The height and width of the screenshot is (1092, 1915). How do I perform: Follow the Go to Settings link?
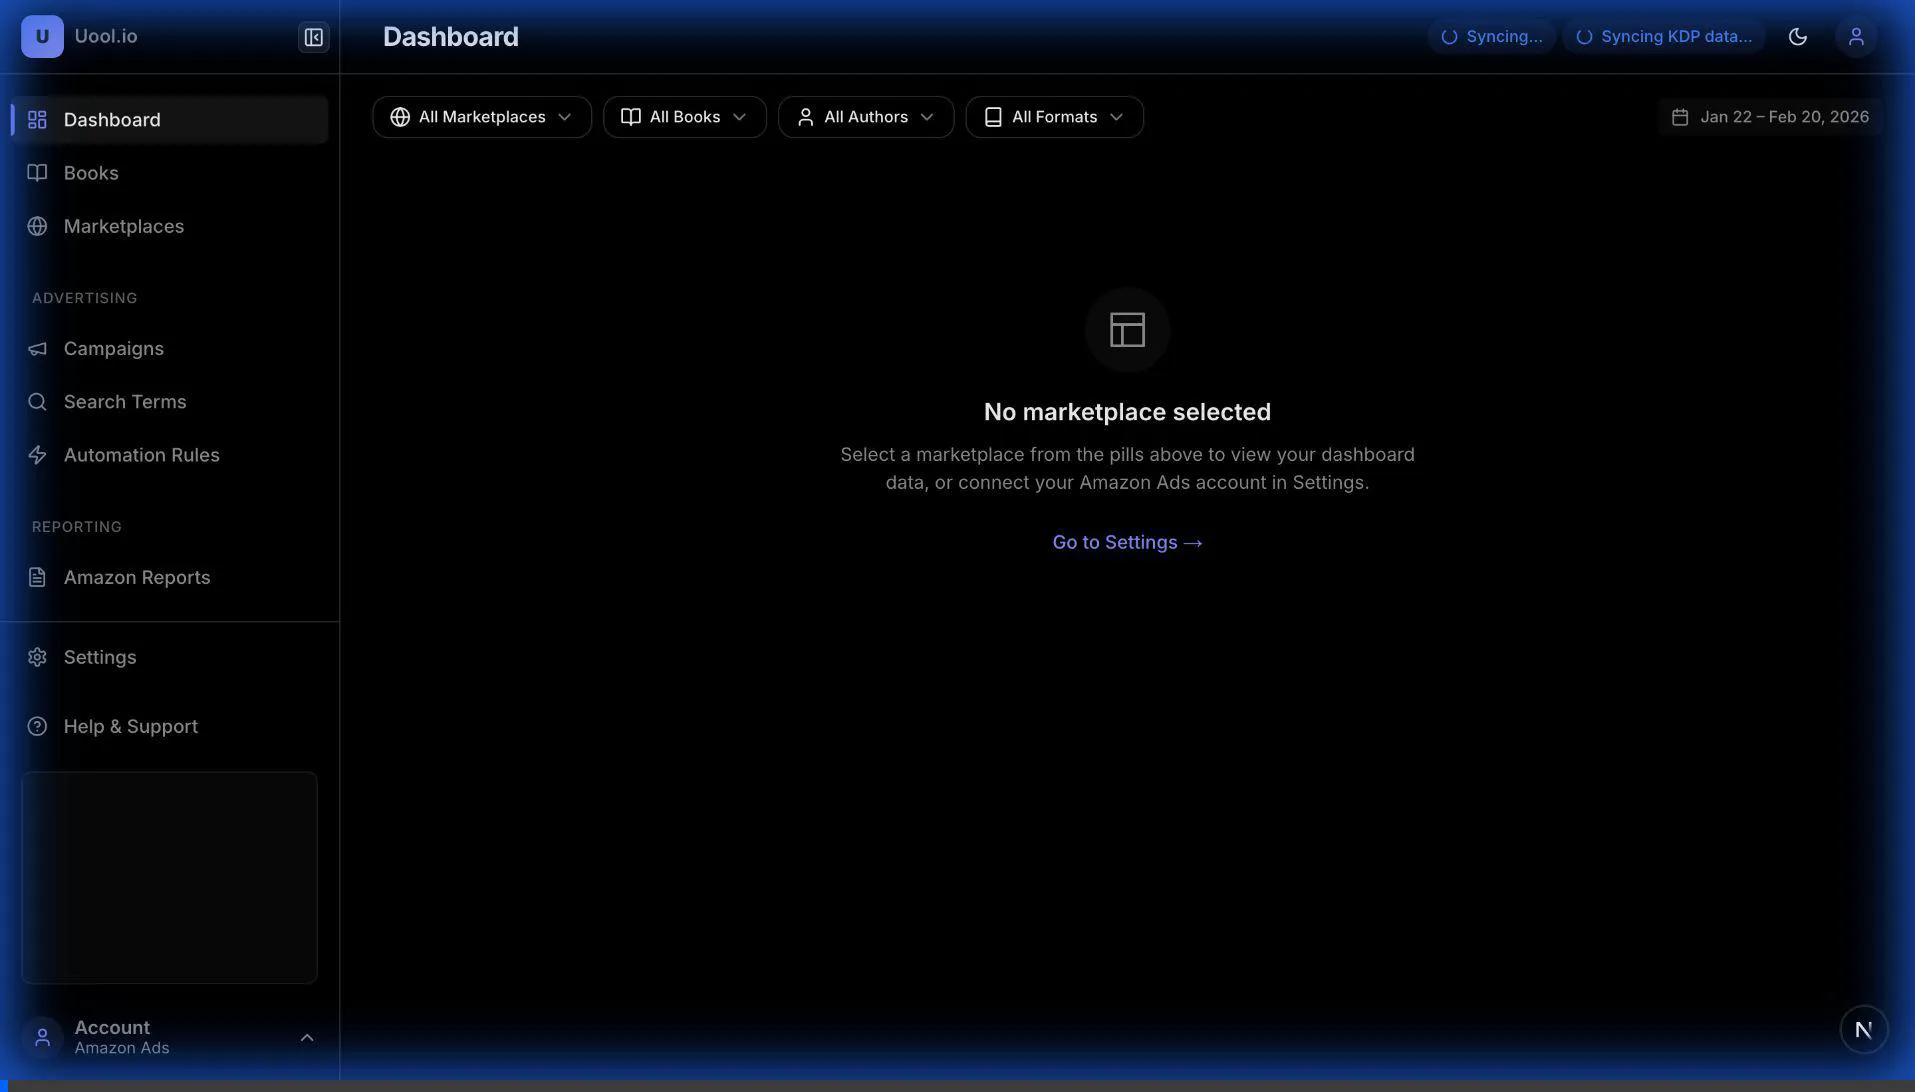pyautogui.click(x=1127, y=542)
